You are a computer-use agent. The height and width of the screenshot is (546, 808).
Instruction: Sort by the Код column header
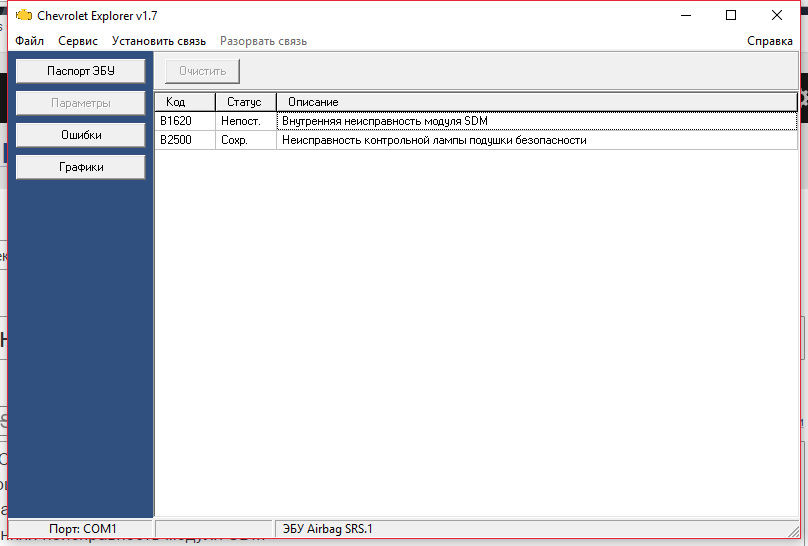pyautogui.click(x=185, y=102)
